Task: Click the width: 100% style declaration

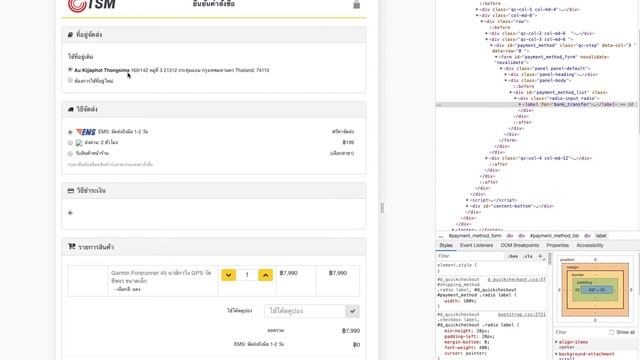Action: point(460,301)
